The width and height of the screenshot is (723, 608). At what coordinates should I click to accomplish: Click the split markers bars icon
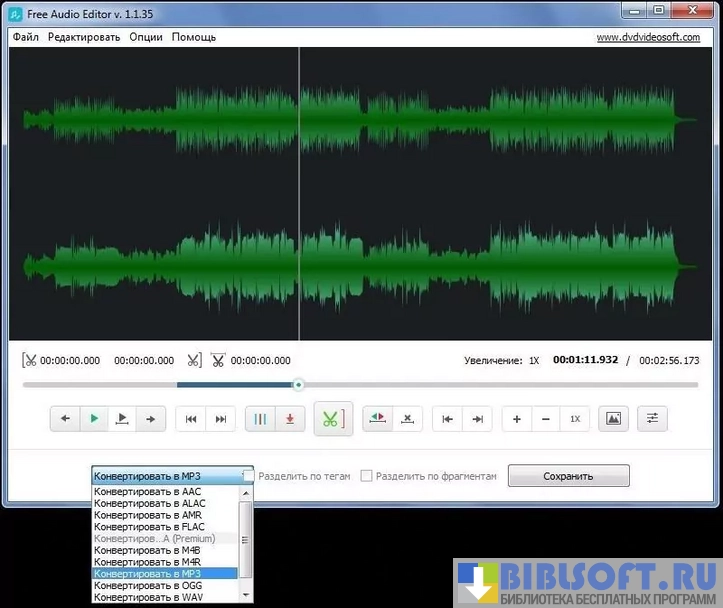click(x=260, y=419)
